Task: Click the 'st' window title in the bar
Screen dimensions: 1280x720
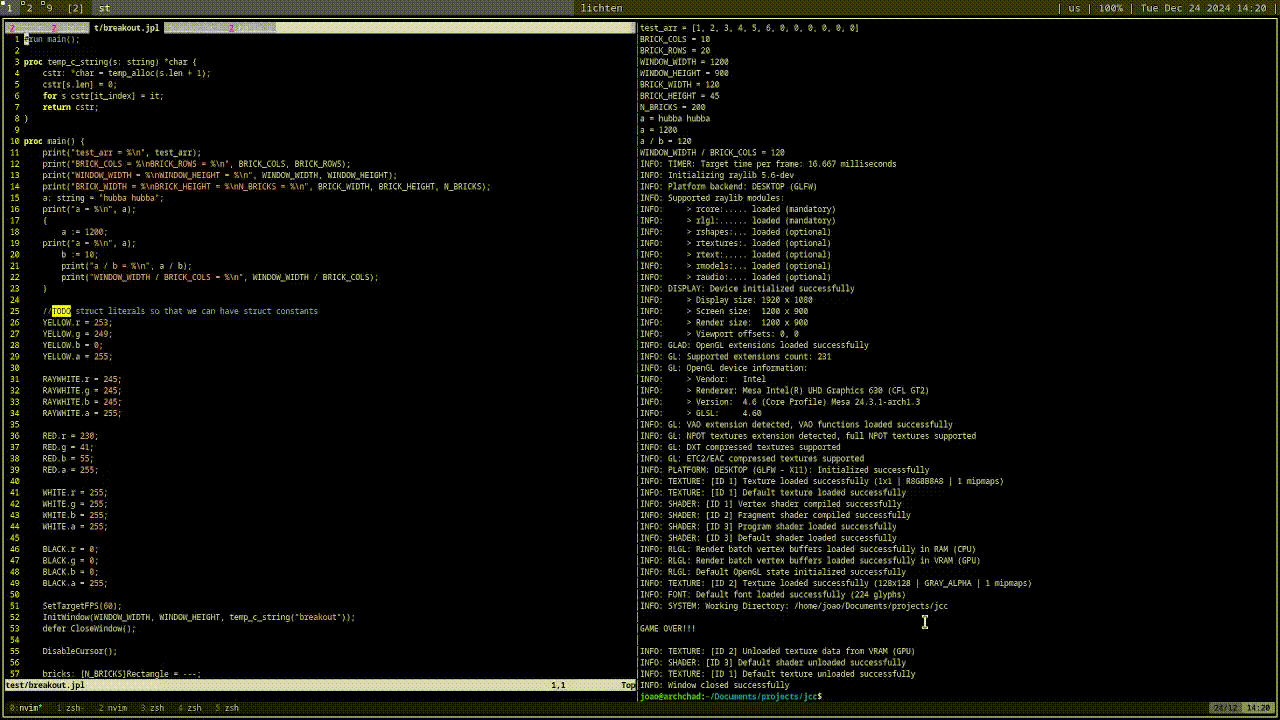Action: pos(105,8)
